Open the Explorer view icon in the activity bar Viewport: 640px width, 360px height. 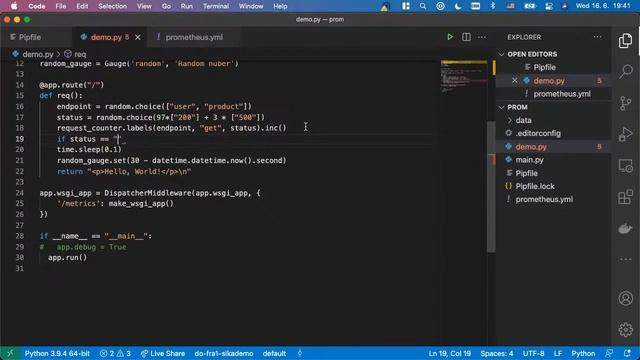(625, 41)
